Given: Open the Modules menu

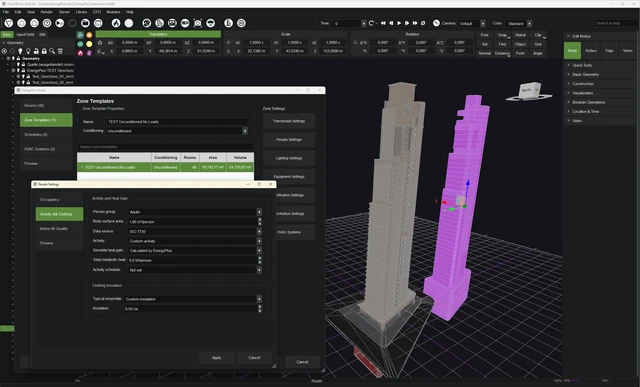Looking at the screenshot, I should pyautogui.click(x=113, y=12).
